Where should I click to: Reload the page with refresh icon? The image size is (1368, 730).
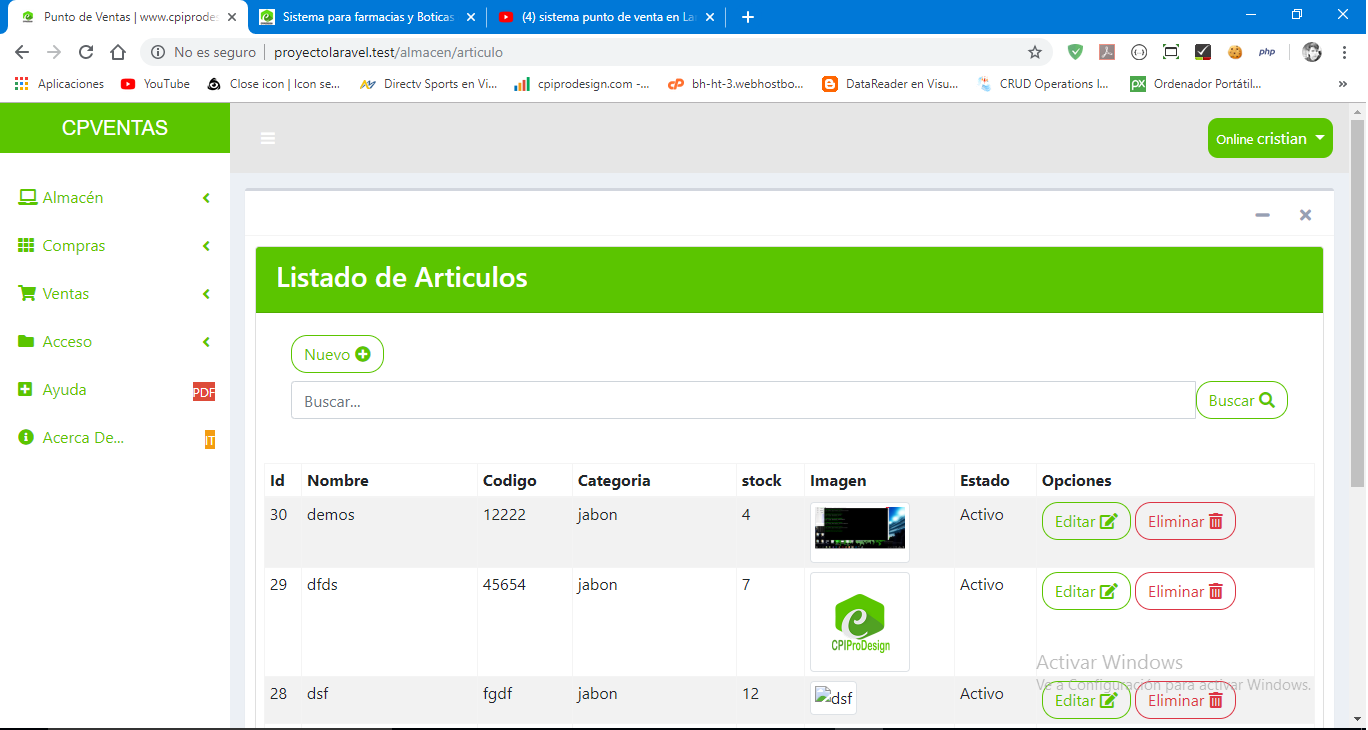[x=86, y=52]
